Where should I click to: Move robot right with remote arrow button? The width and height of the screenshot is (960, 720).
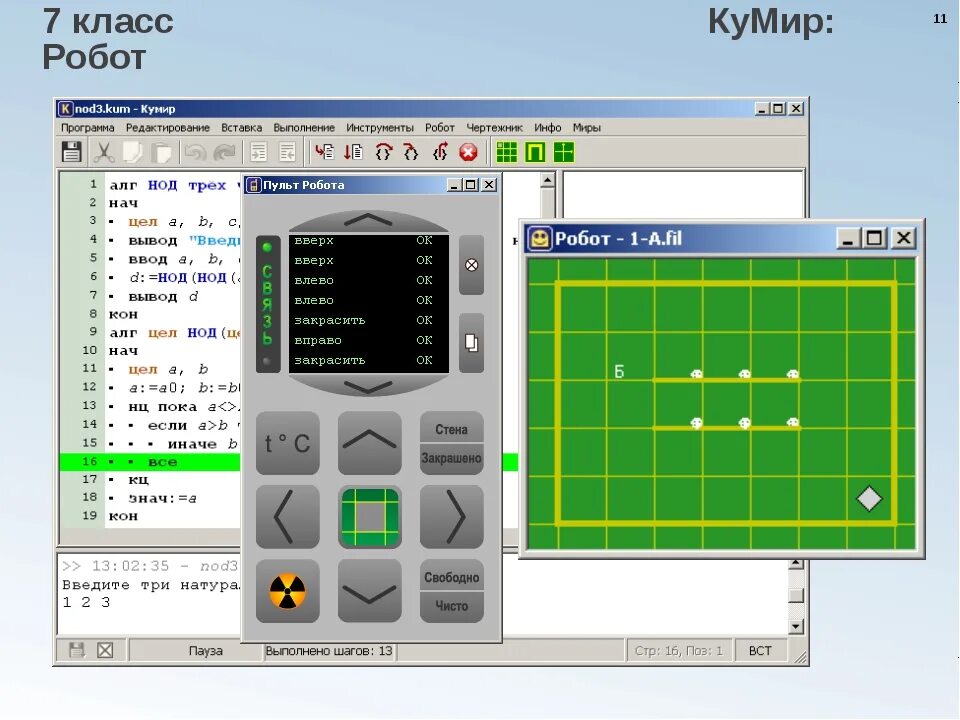click(x=451, y=517)
